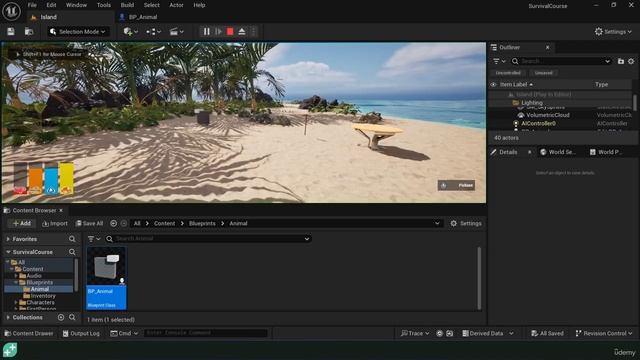
Task: Open the top-right Settings gear dropdown
Action: click(x=613, y=31)
